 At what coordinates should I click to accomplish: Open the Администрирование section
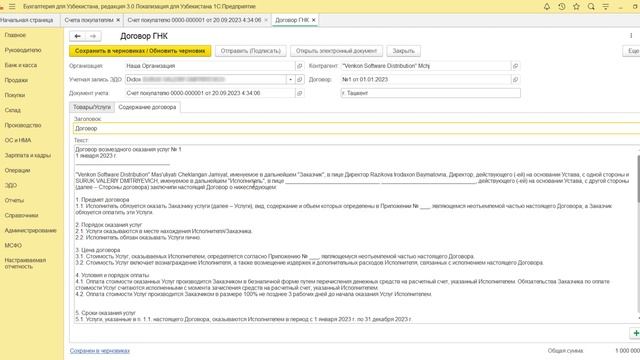31,231
